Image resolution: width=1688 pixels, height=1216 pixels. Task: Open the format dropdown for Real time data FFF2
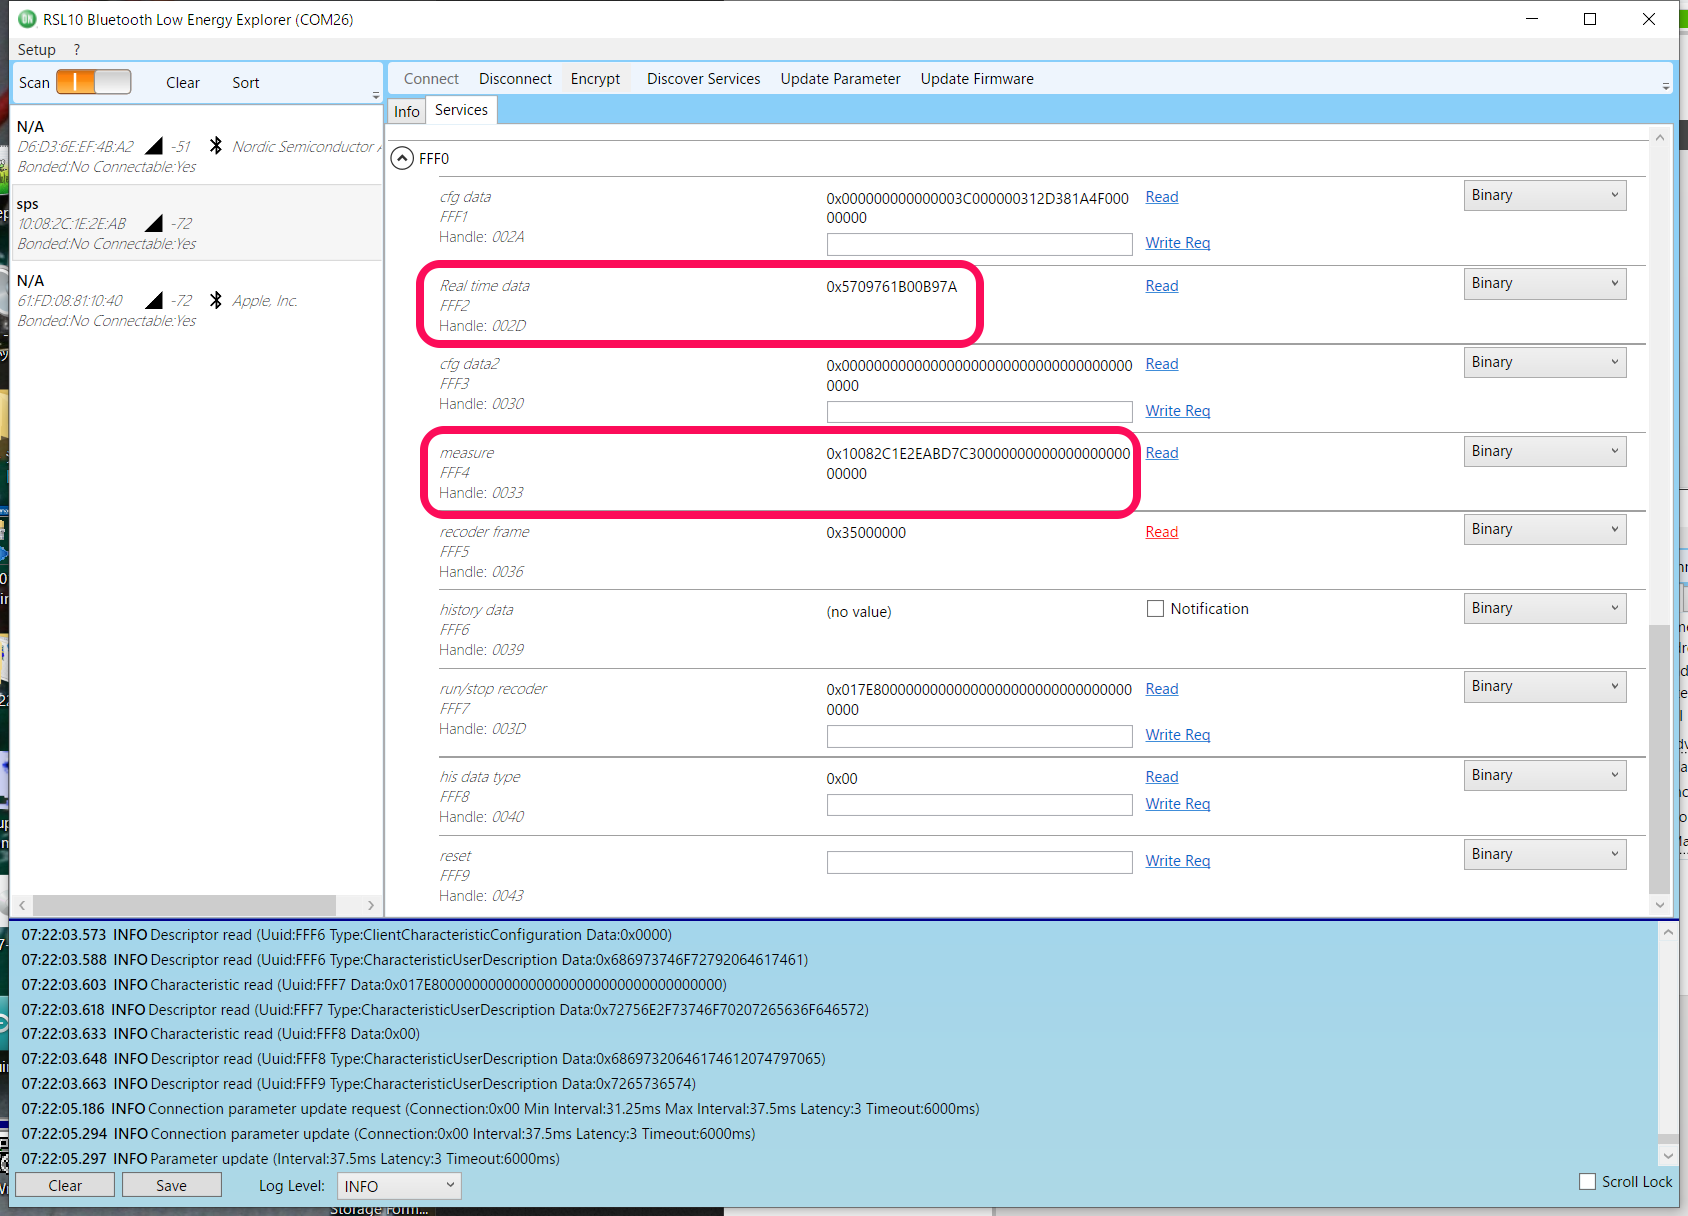(1545, 283)
